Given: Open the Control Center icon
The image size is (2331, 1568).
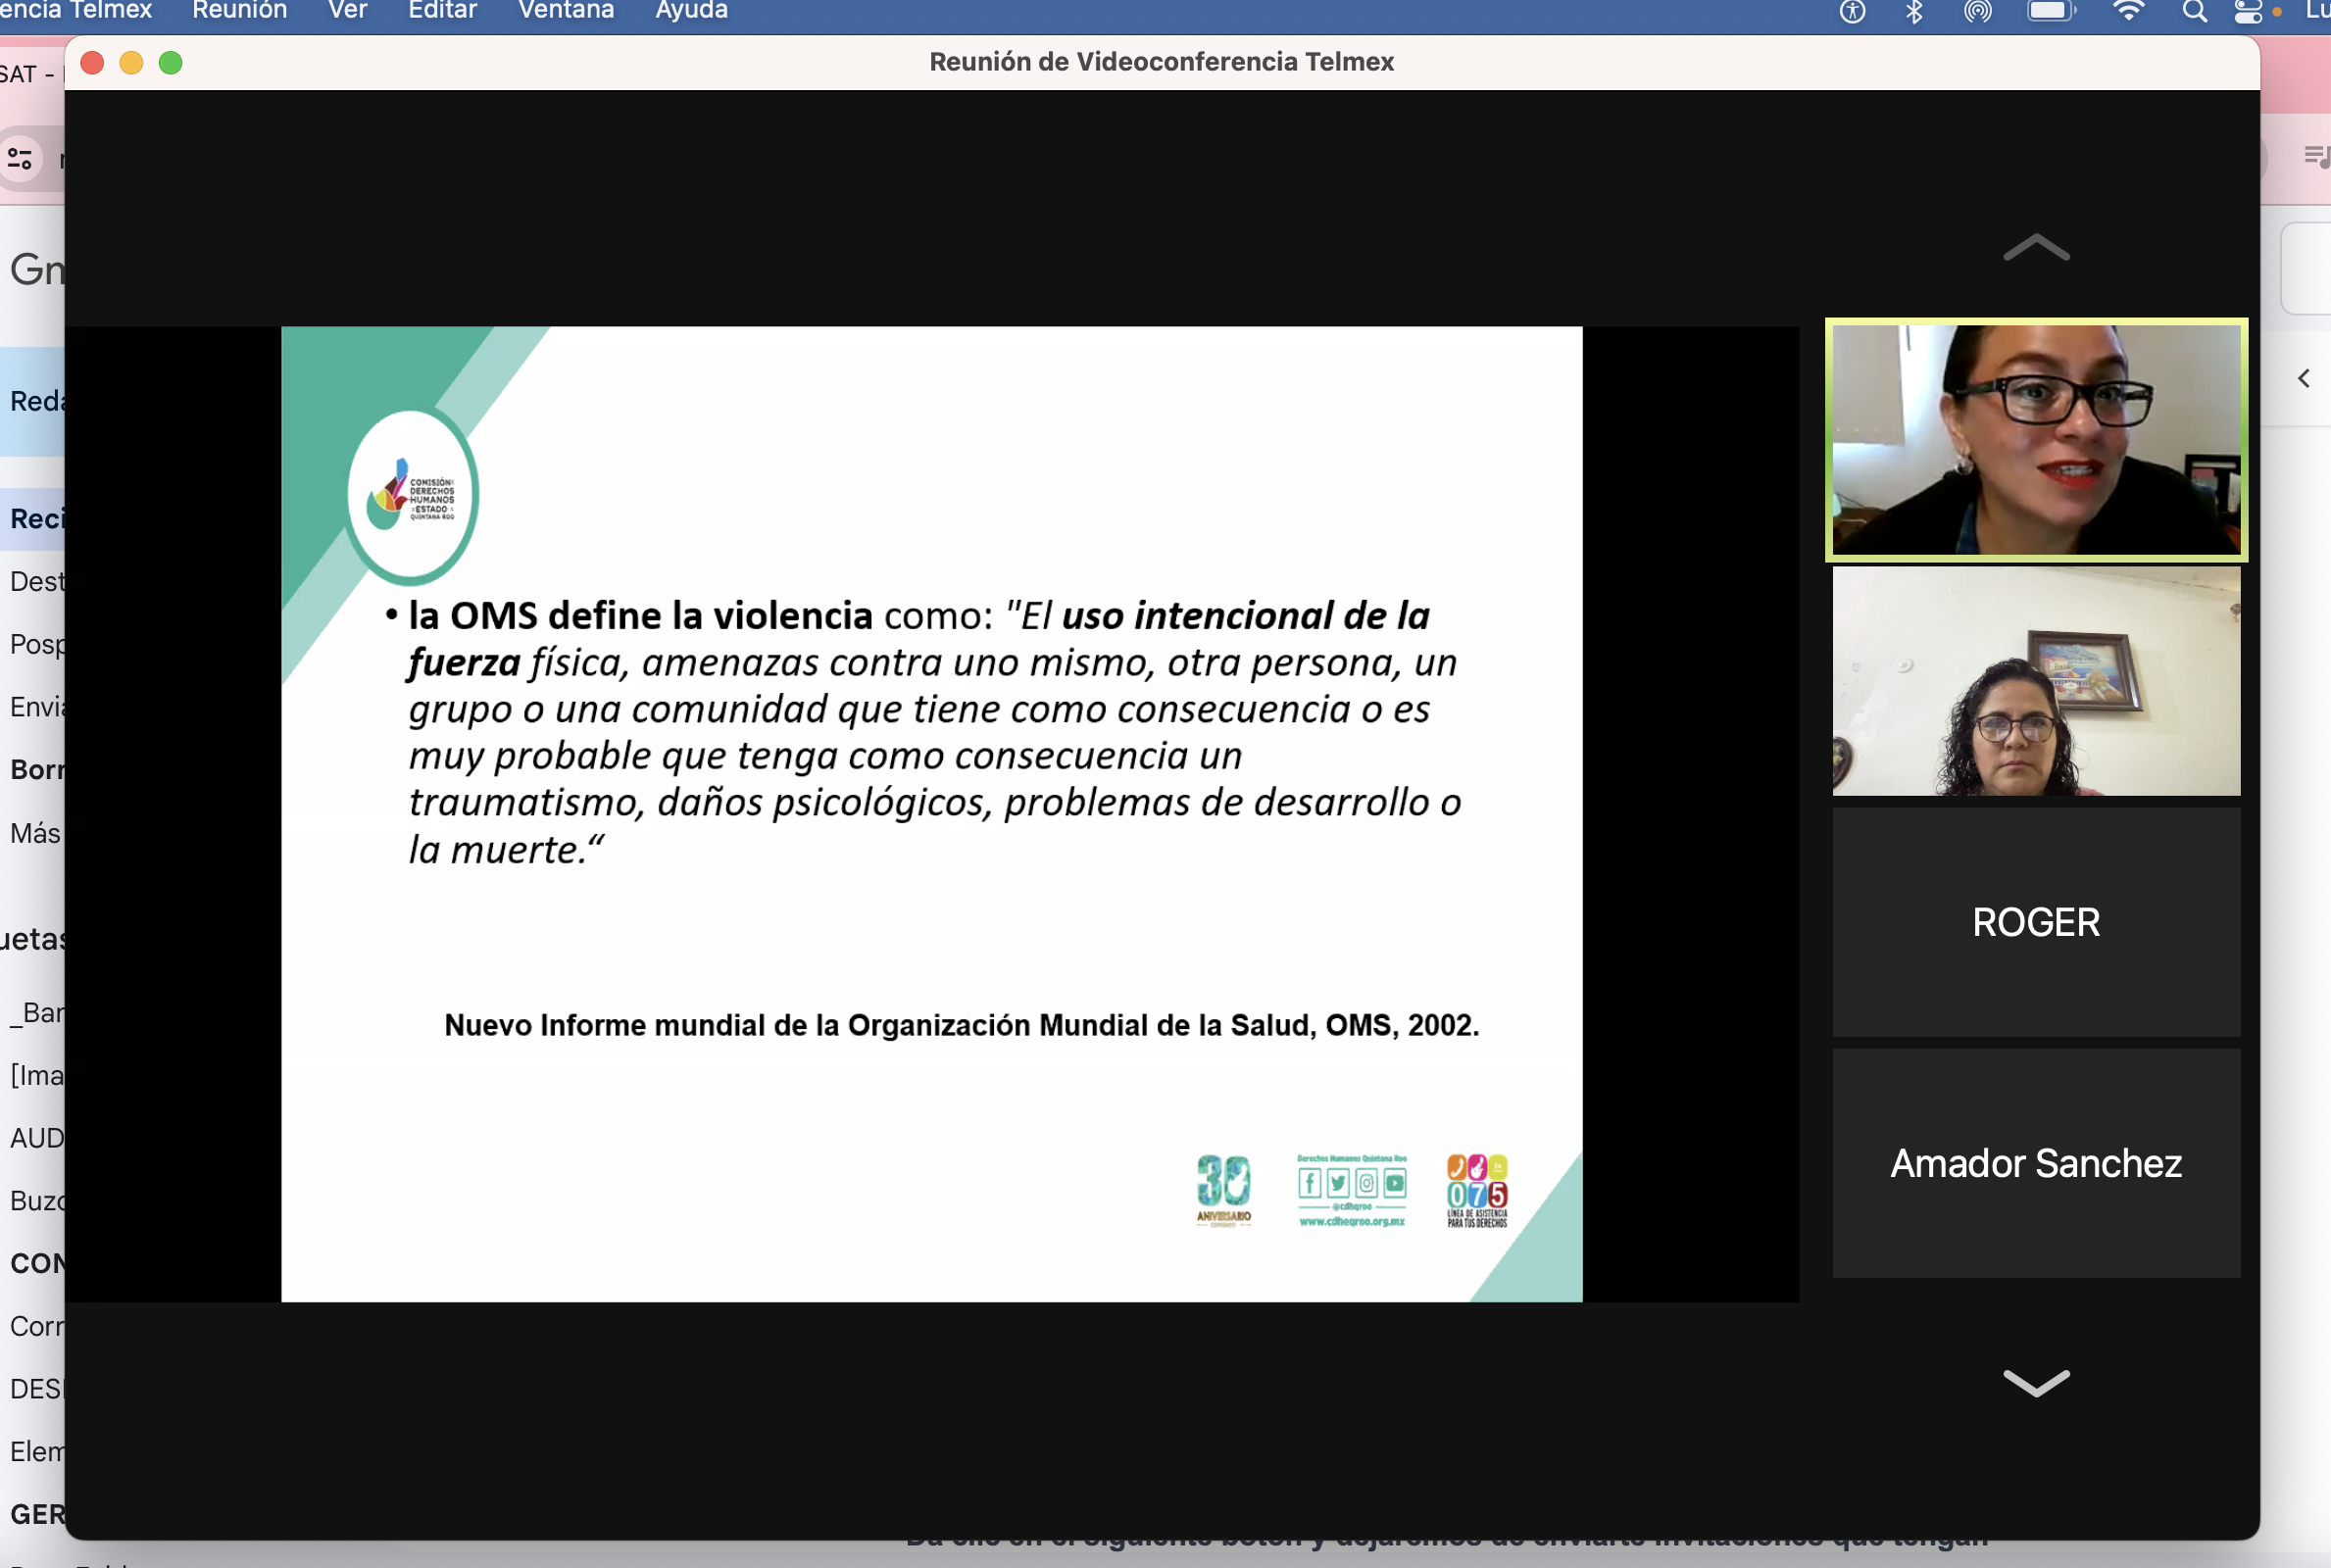Looking at the screenshot, I should tap(2248, 12).
